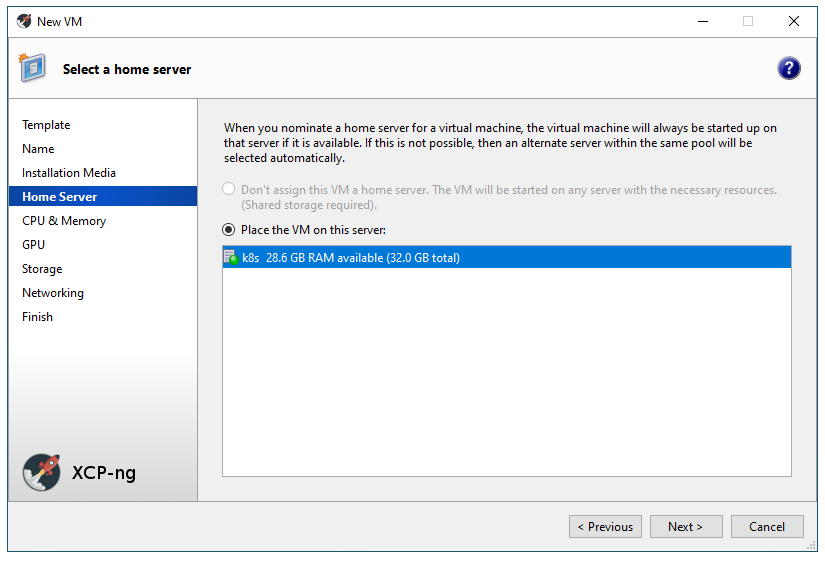Screen dimensions: 825x565
Task: Switch to the GPU step
Action: pyautogui.click(x=34, y=245)
